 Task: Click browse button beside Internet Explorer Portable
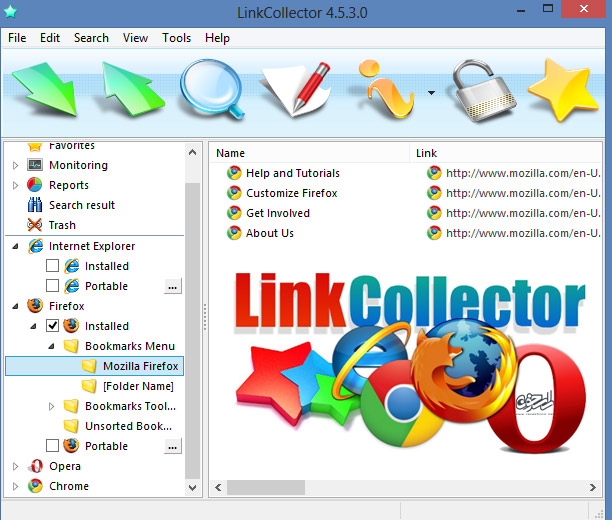(x=173, y=287)
